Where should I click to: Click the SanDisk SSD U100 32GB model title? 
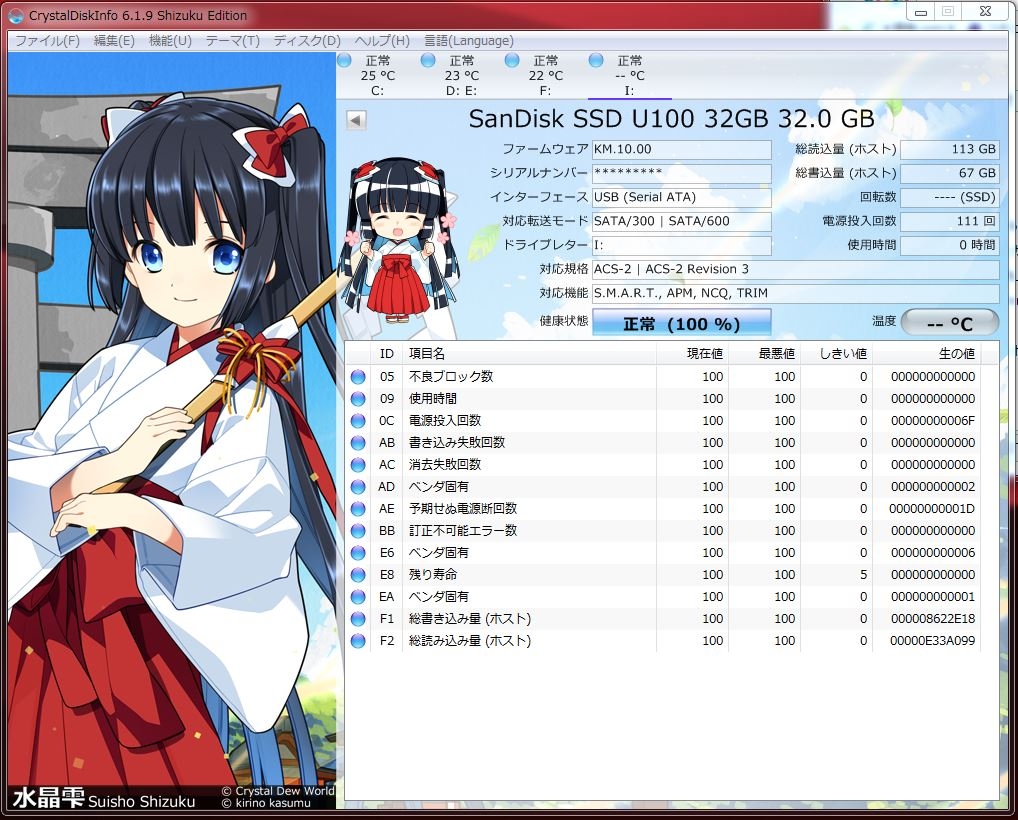point(671,119)
